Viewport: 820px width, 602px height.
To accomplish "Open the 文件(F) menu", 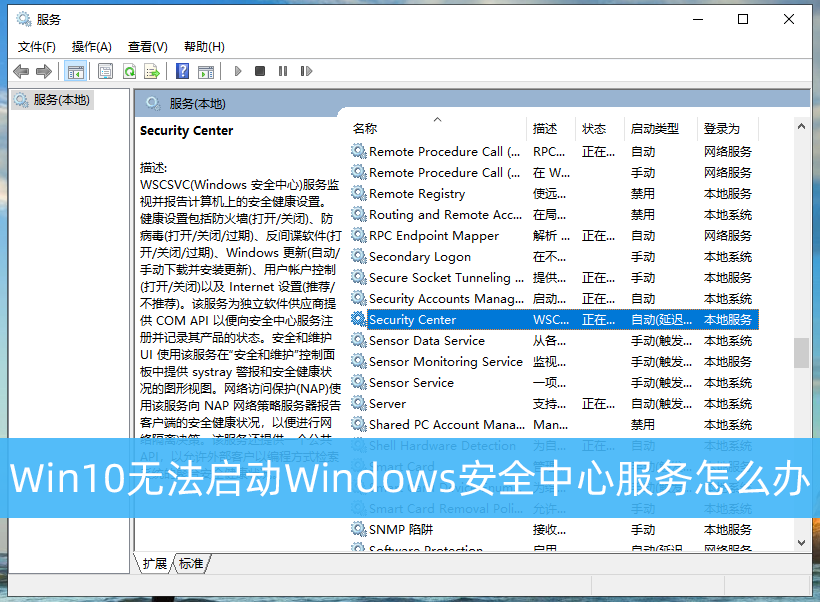I will pos(36,47).
